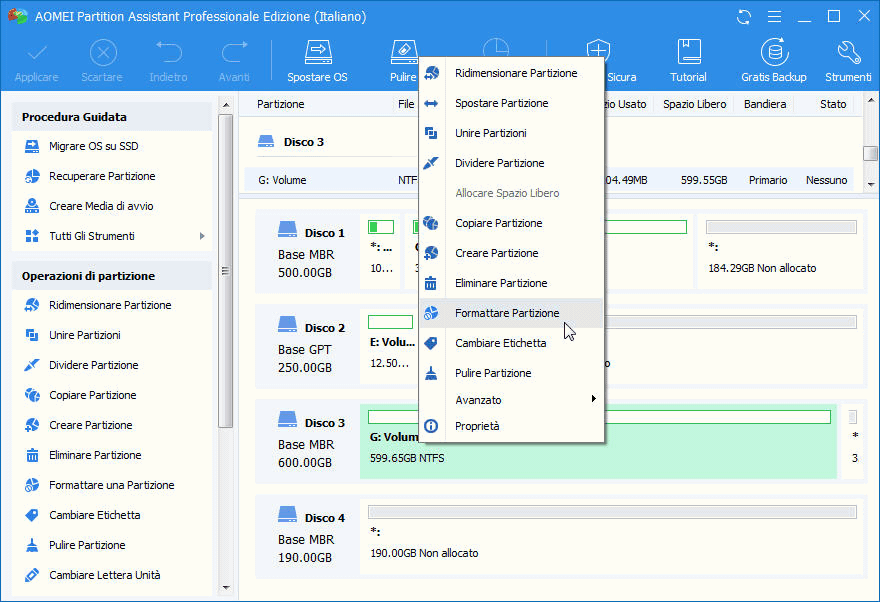Click the Procedura Guidata header
The width and height of the screenshot is (880, 602).
coord(112,117)
